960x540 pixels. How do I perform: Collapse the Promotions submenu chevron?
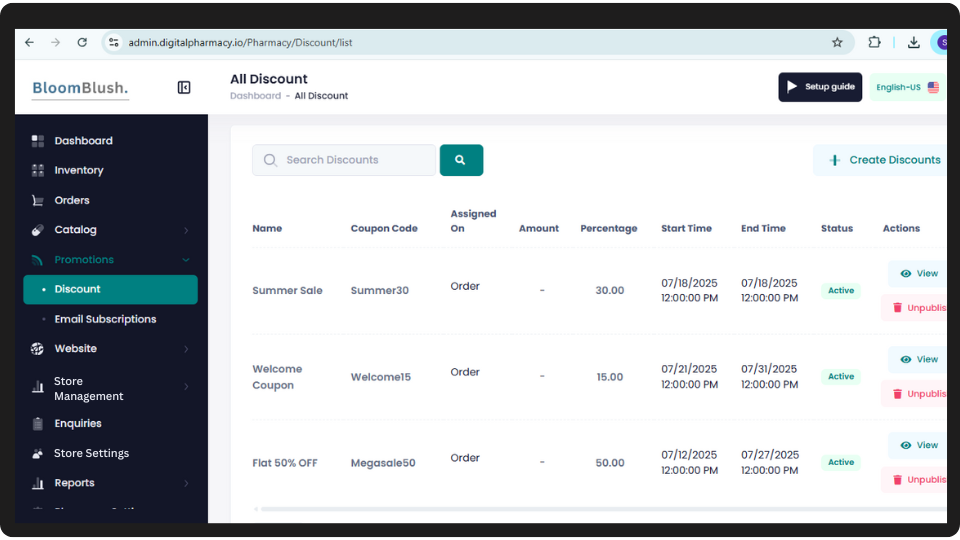[x=186, y=260]
